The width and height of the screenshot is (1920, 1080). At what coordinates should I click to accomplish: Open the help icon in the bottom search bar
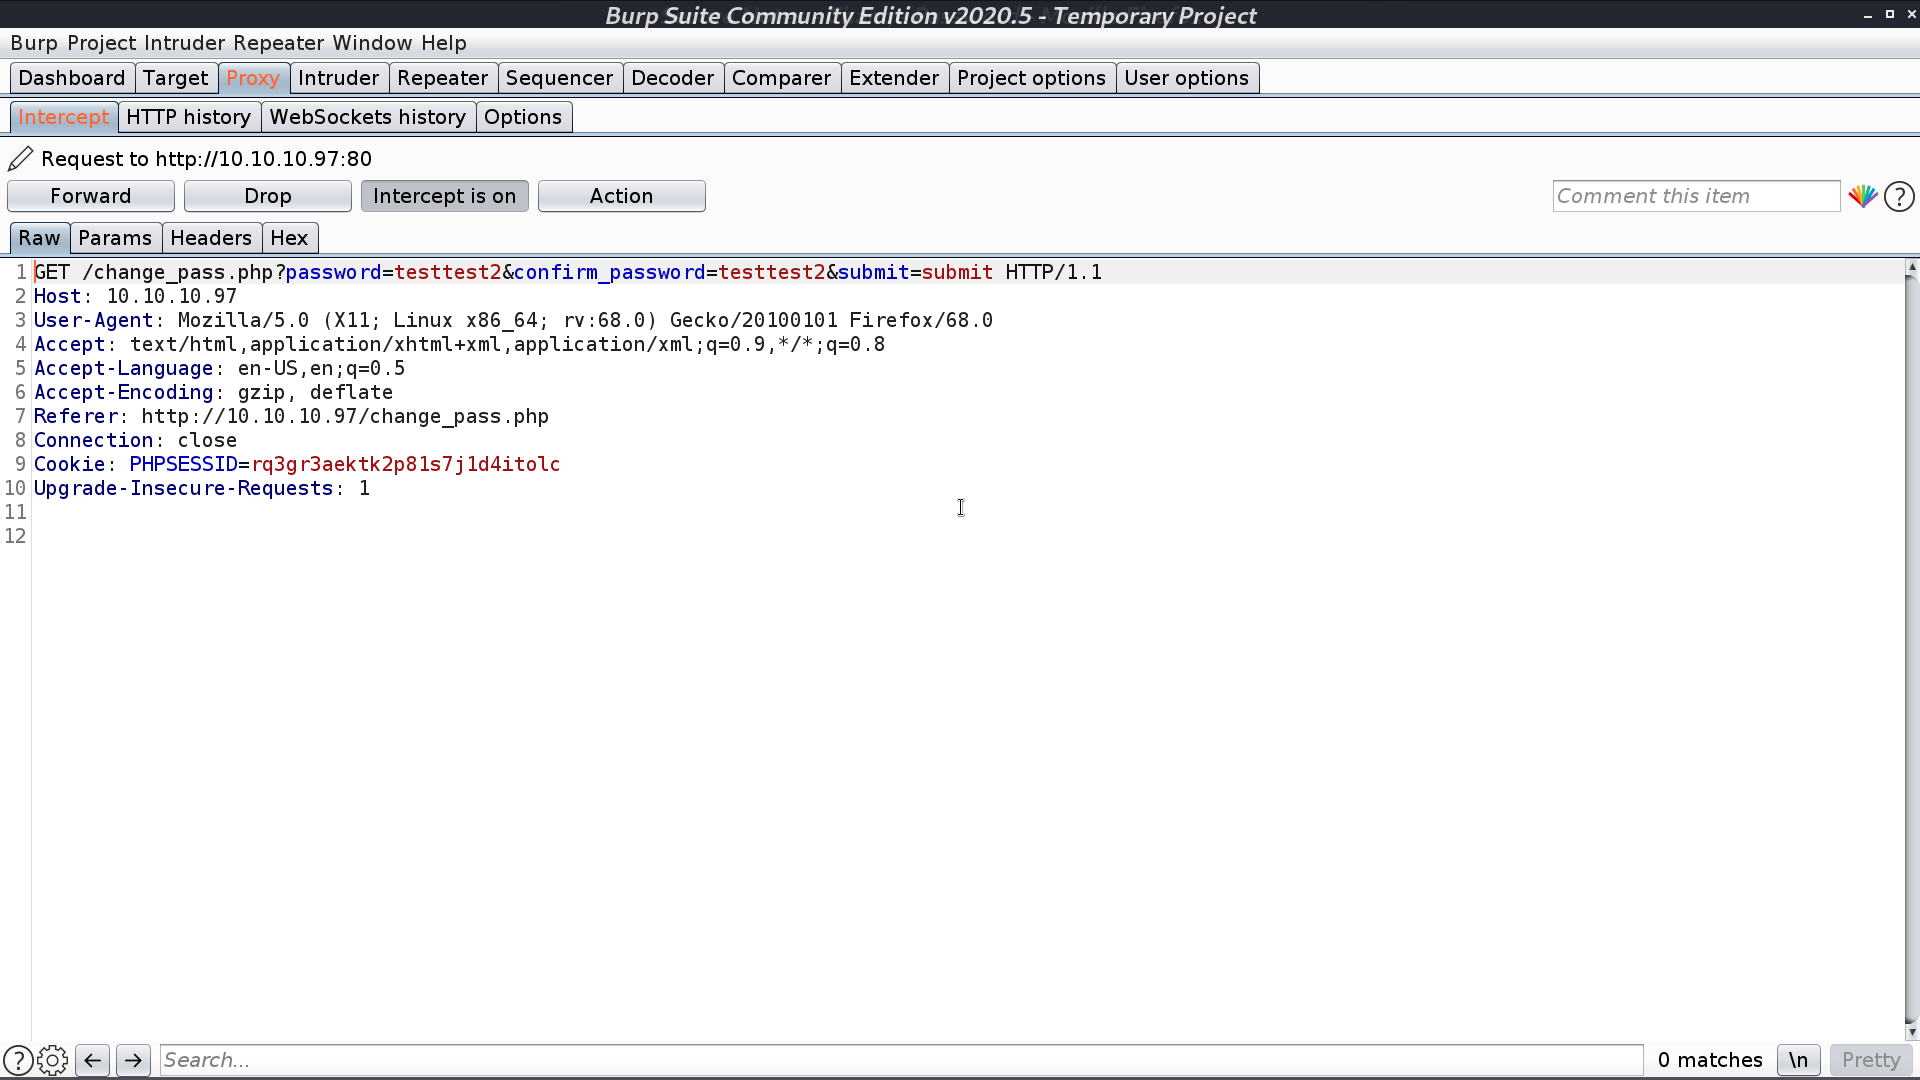click(18, 1060)
